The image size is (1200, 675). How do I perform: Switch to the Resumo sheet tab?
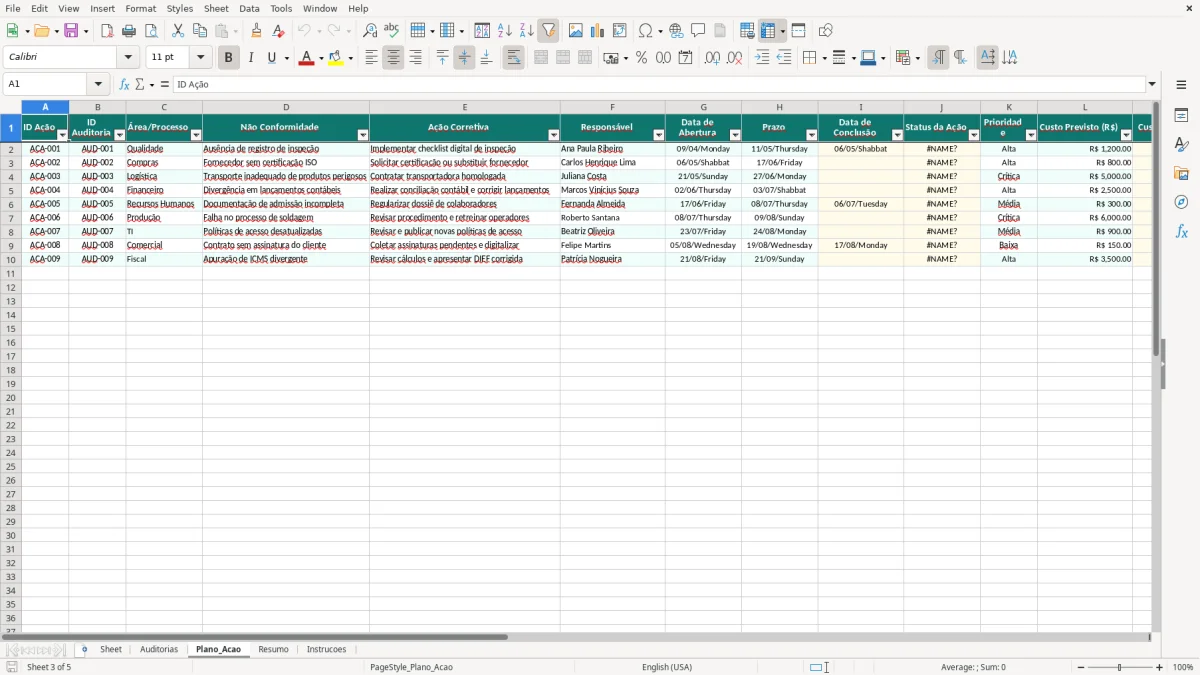[x=273, y=649]
